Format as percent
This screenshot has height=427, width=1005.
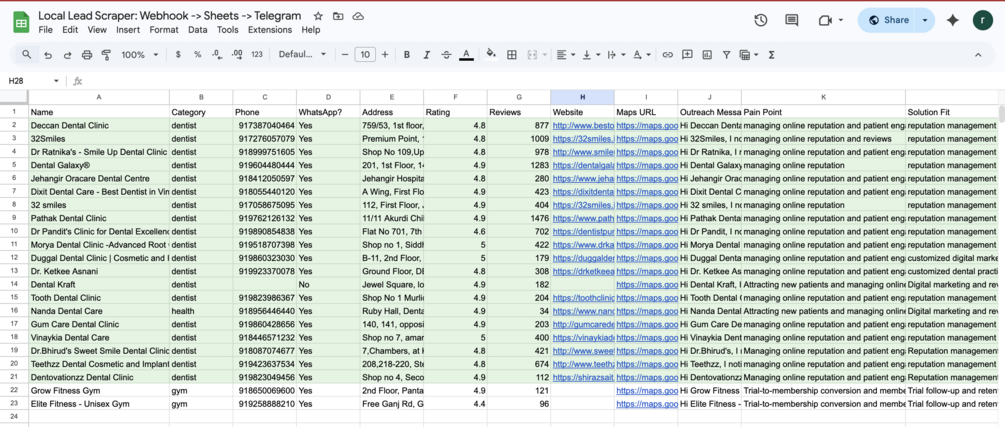(197, 55)
